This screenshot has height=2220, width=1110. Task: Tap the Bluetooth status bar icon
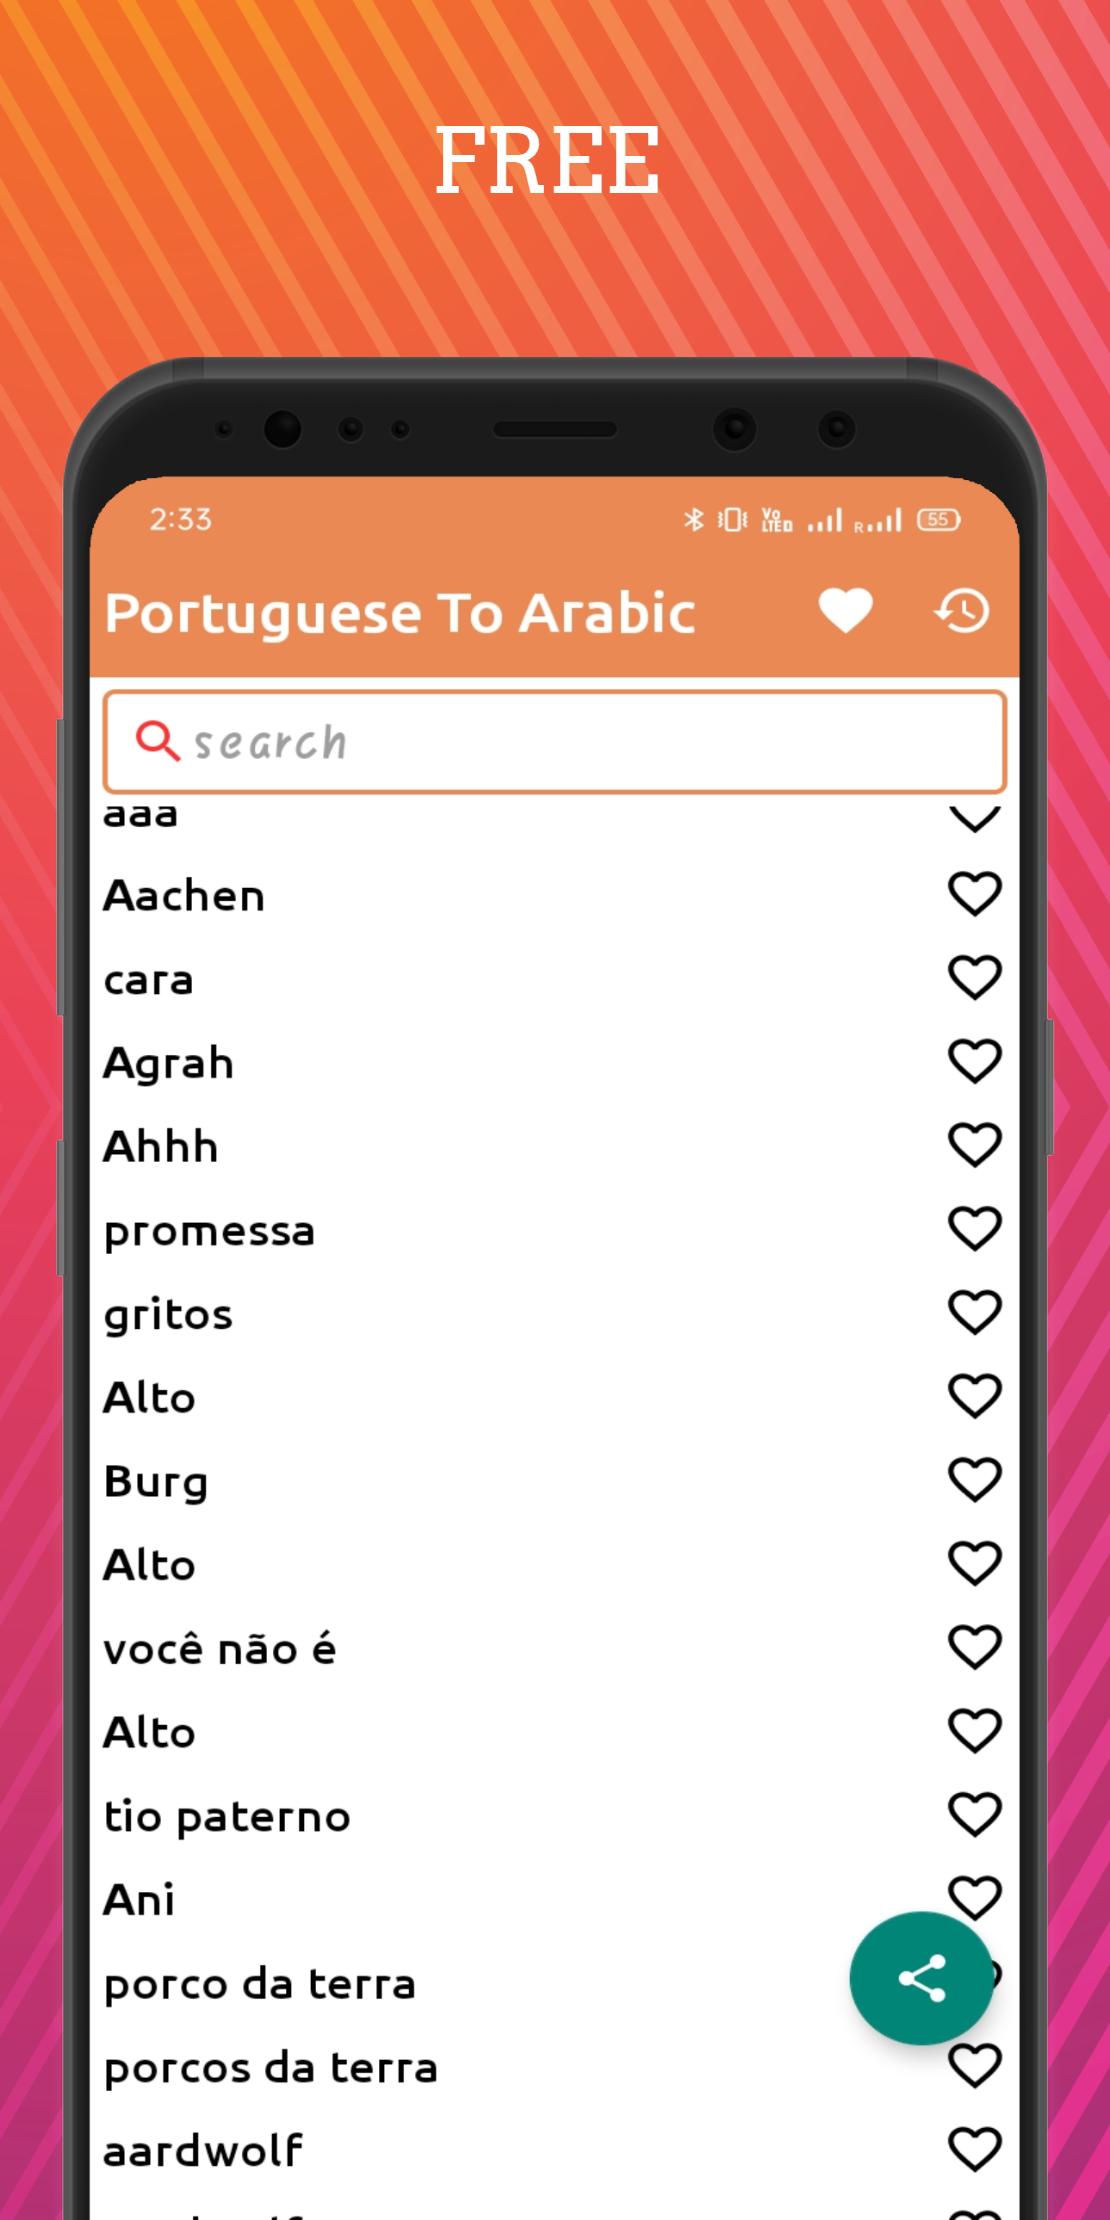tap(693, 519)
